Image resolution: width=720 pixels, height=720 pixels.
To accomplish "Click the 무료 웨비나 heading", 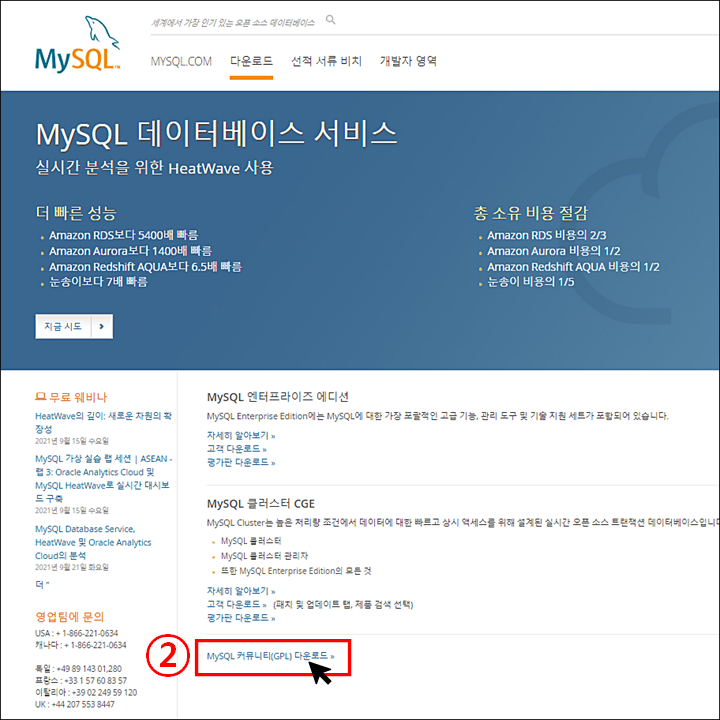I will click(x=71, y=397).
